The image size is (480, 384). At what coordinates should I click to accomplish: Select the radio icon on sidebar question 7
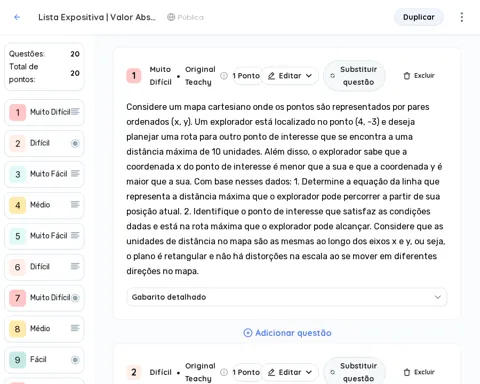(x=76, y=298)
